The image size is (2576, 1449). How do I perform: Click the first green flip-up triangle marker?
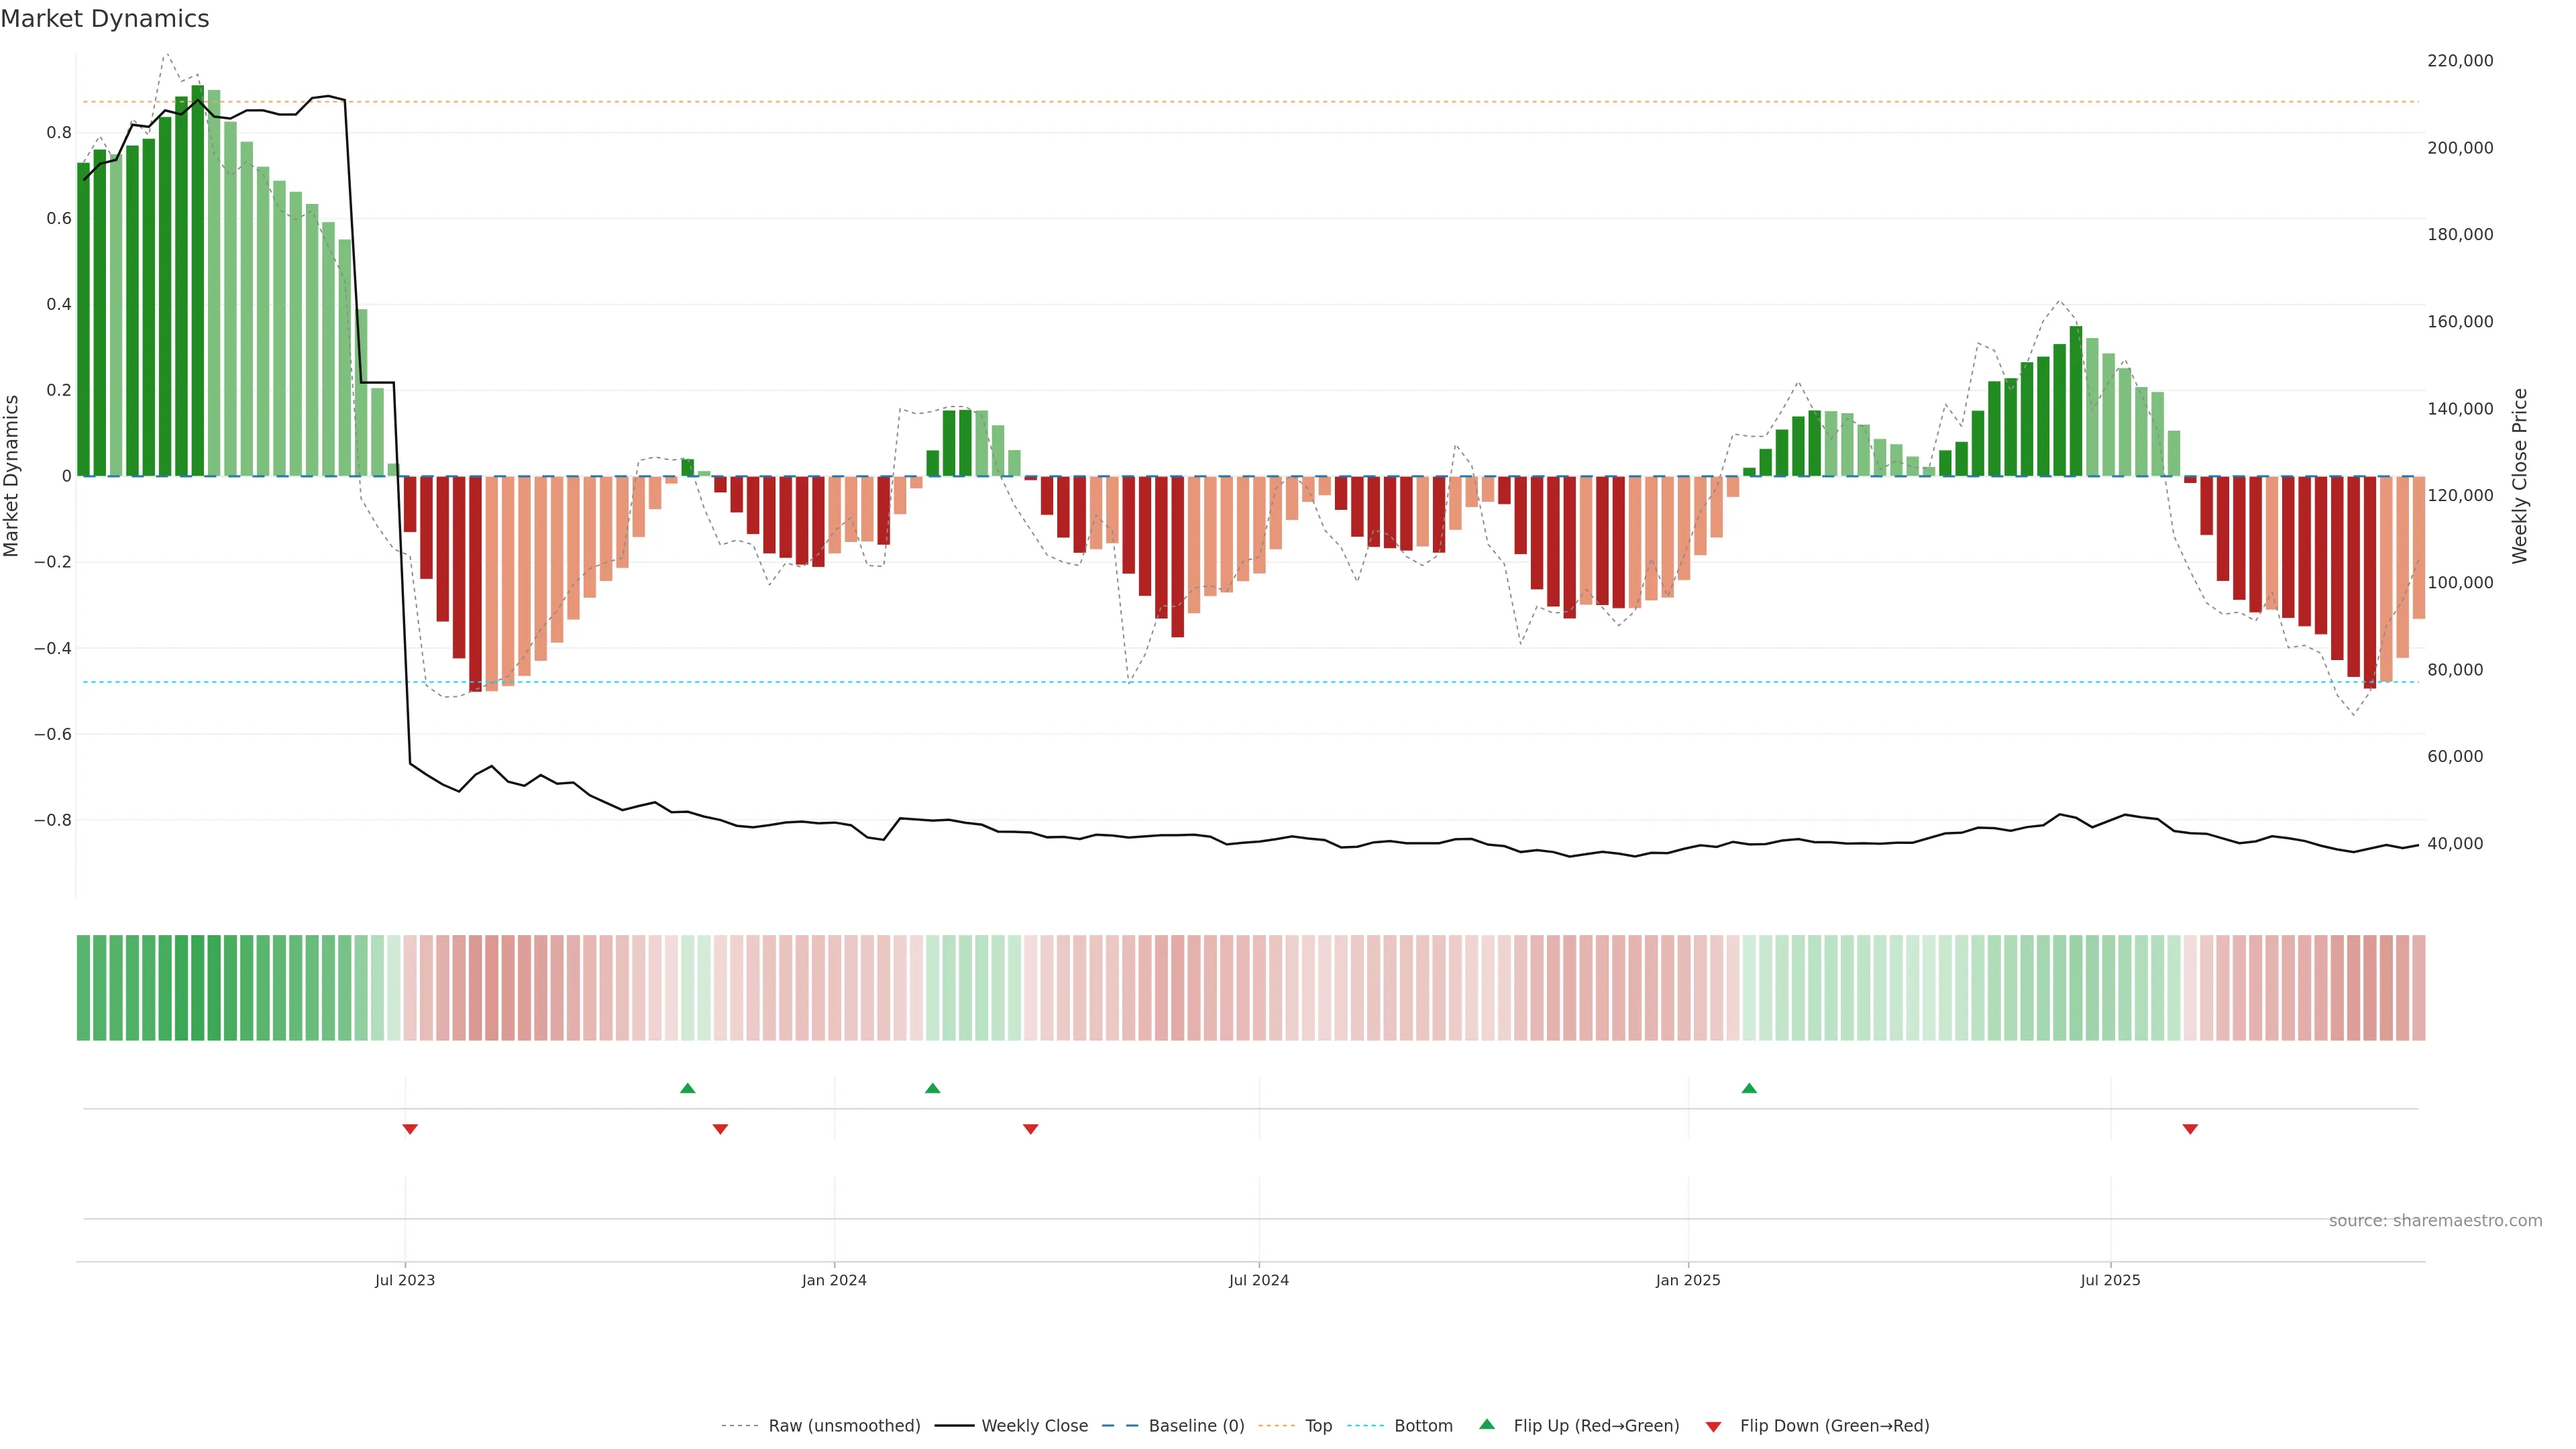tap(687, 1088)
